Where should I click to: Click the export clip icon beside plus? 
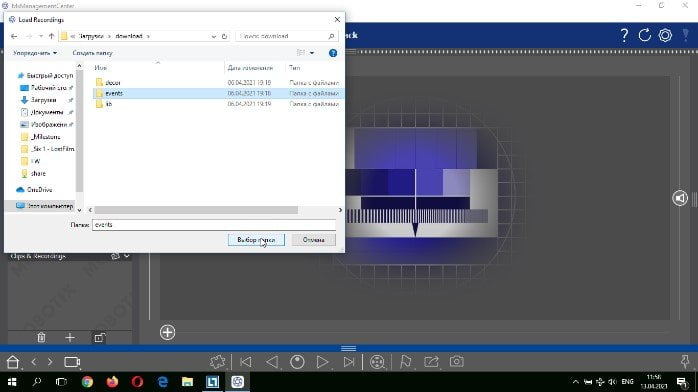(99, 338)
